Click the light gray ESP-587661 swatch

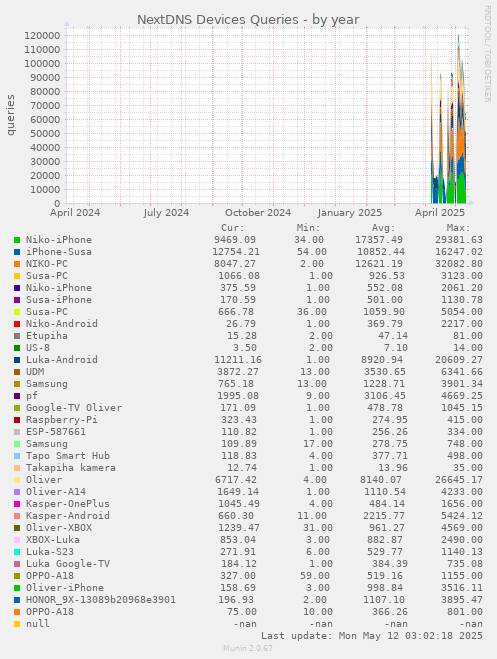17,432
